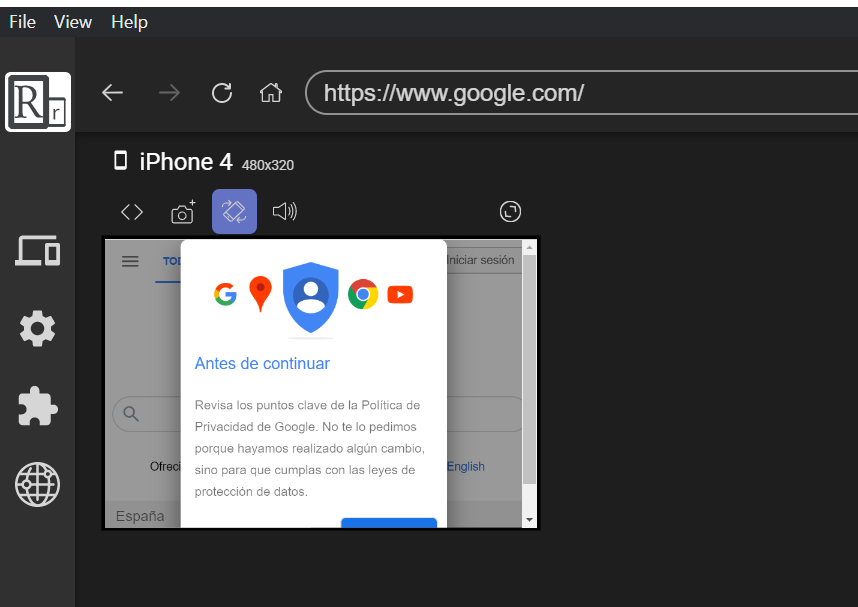
Task: Take screenshot of iPhone 4 device
Action: coord(183,212)
